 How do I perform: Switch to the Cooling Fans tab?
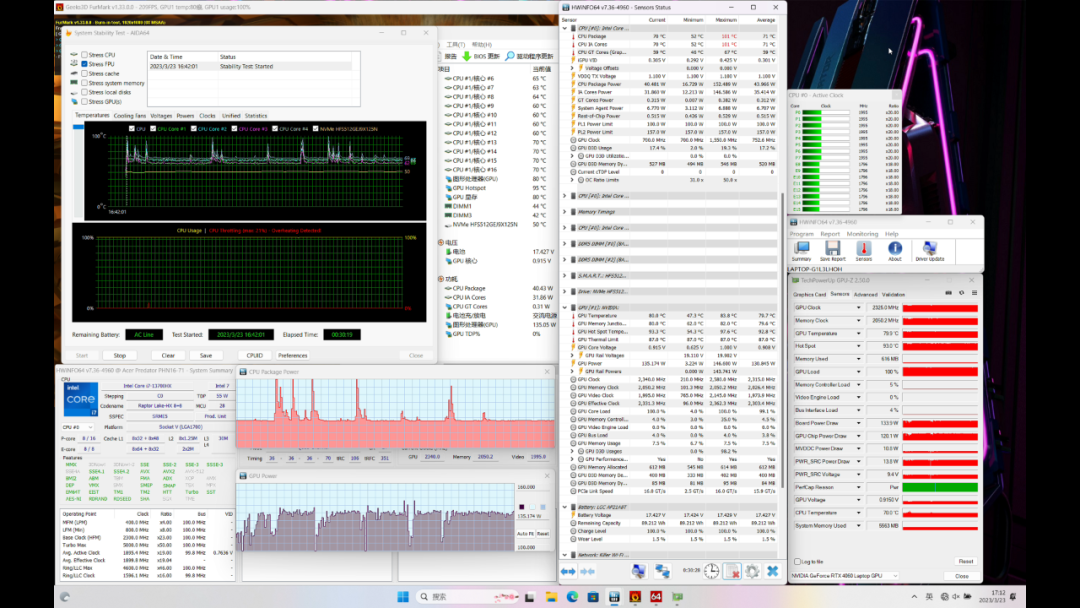click(129, 116)
